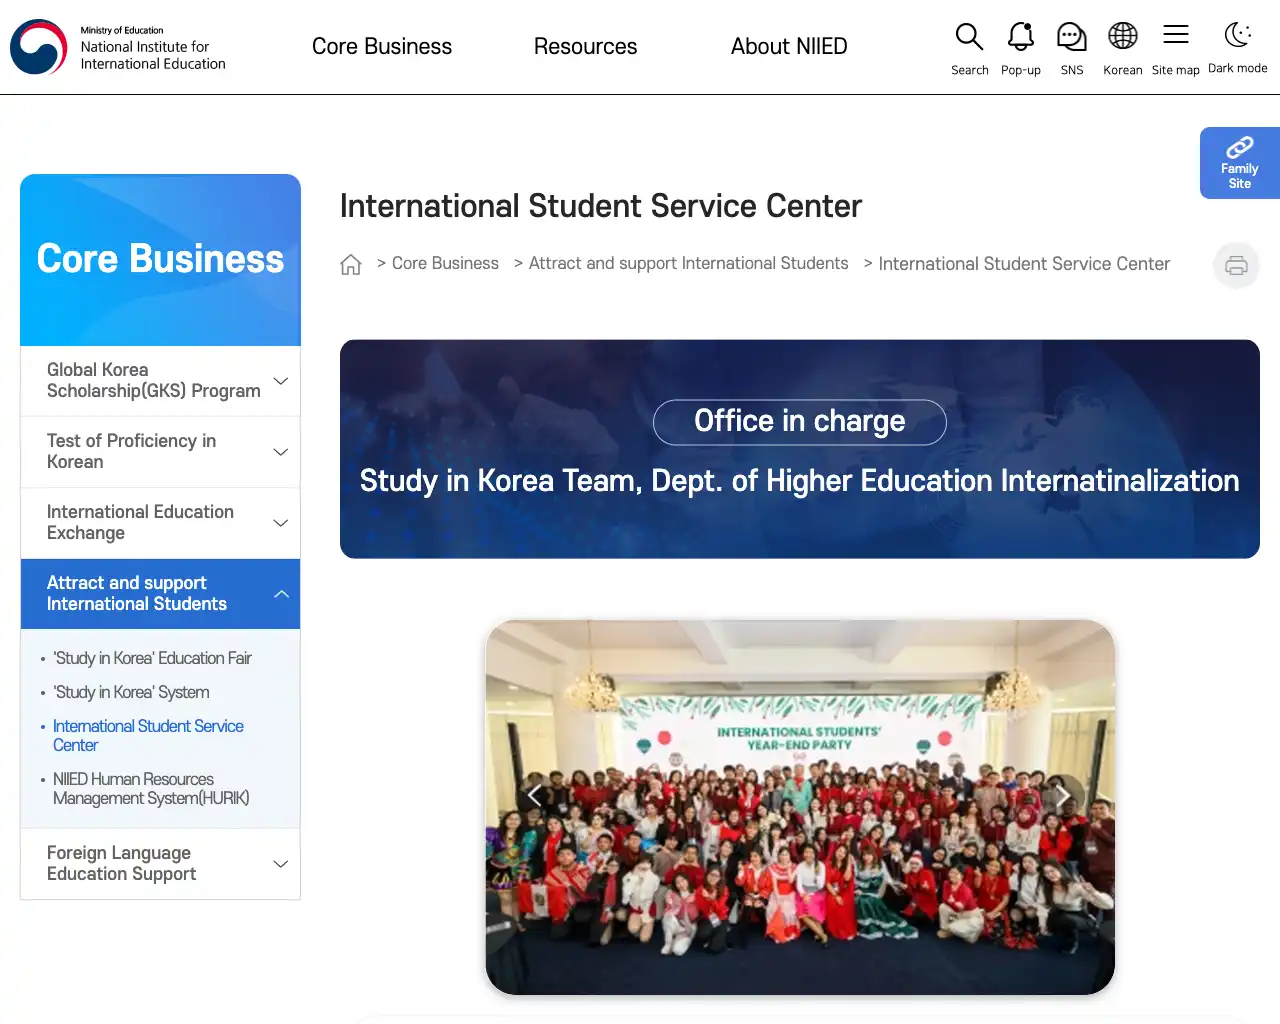Click the print page icon

point(1236,265)
